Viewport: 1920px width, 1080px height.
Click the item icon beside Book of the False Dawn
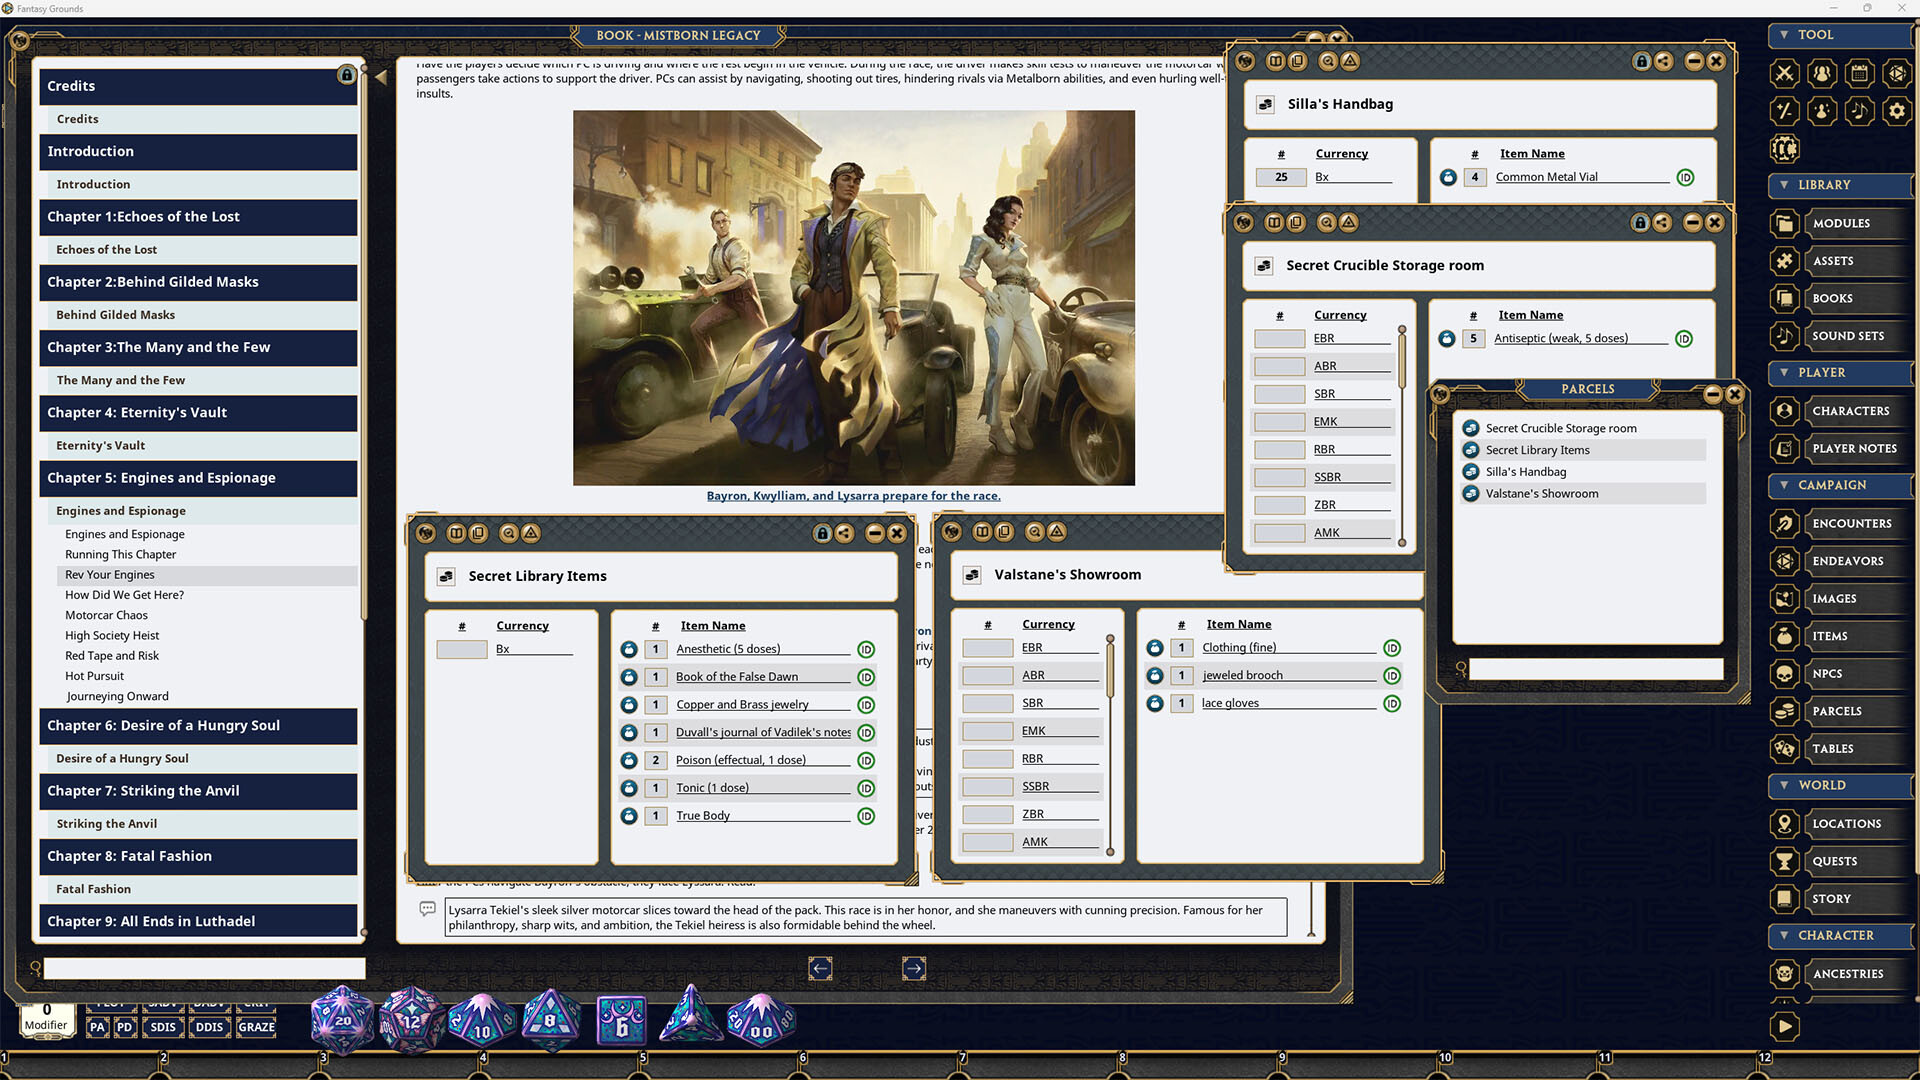click(x=629, y=677)
